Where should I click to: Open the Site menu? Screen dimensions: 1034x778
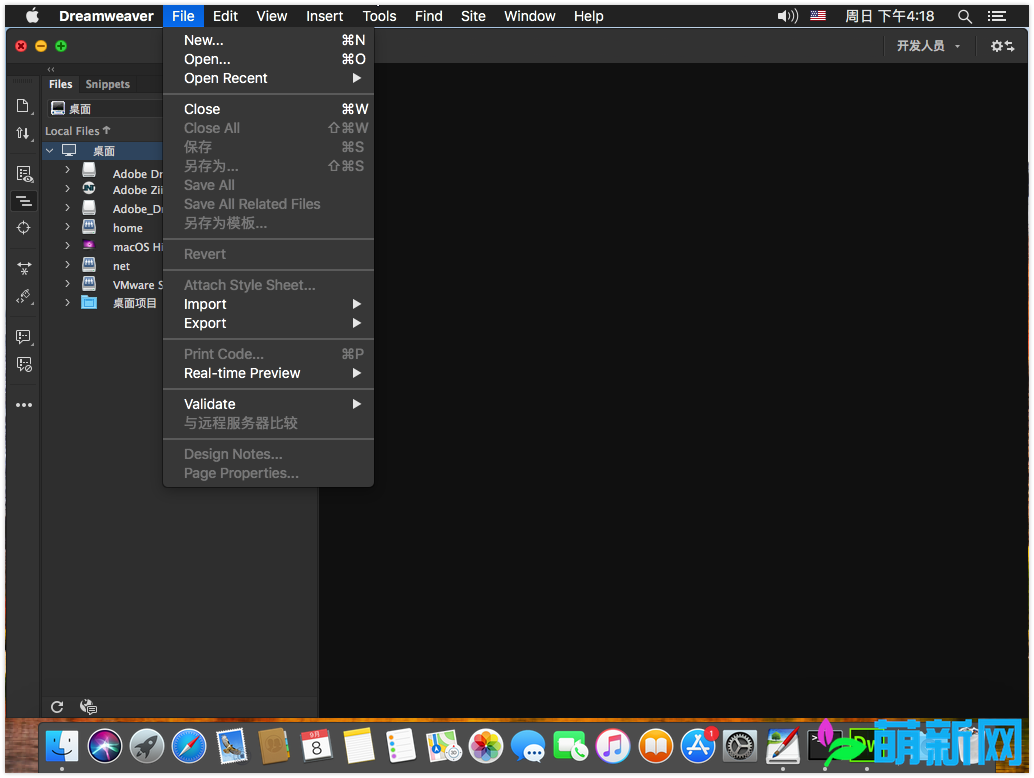tap(473, 16)
